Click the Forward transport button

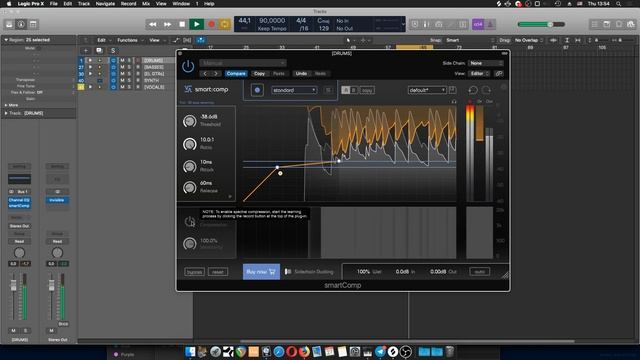tap(167, 24)
